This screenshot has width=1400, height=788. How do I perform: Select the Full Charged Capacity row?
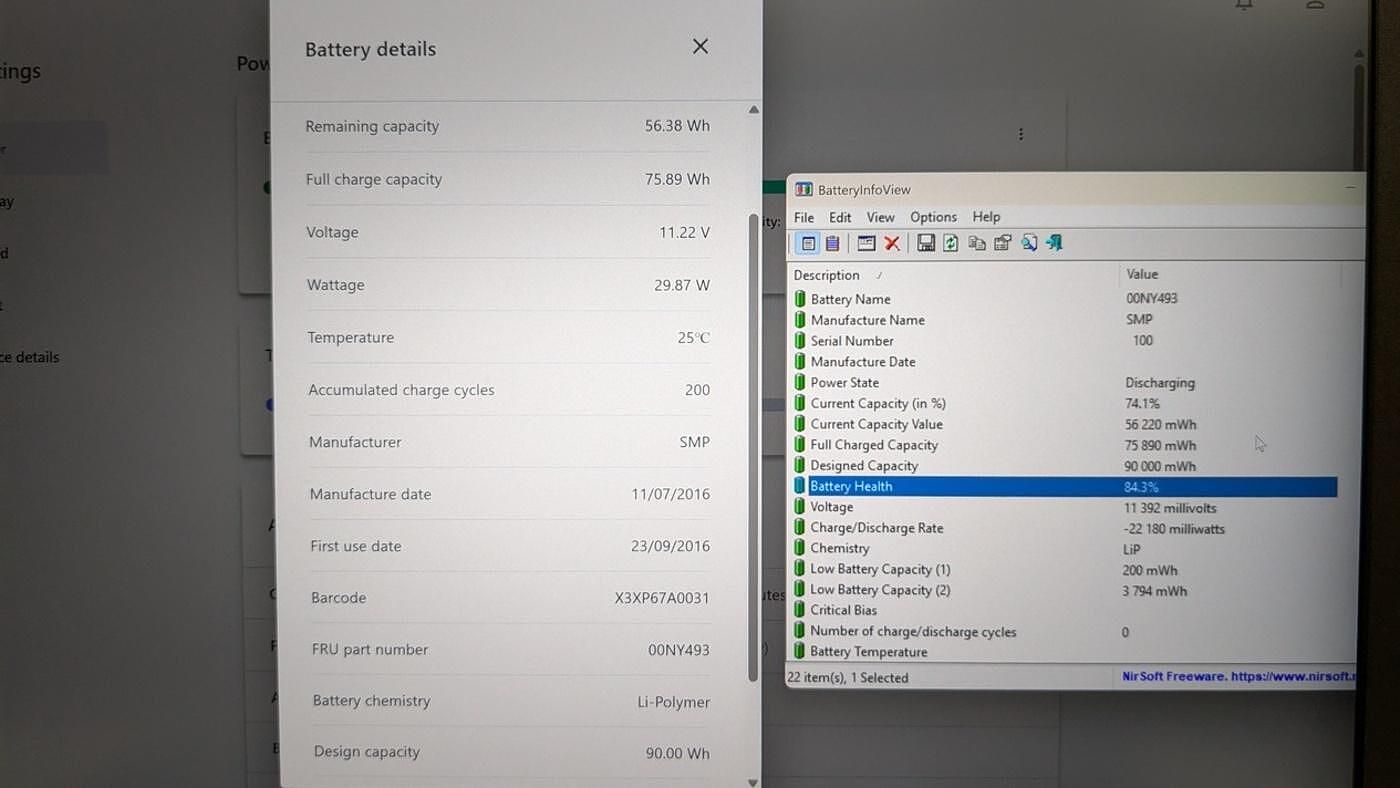coord(1064,445)
